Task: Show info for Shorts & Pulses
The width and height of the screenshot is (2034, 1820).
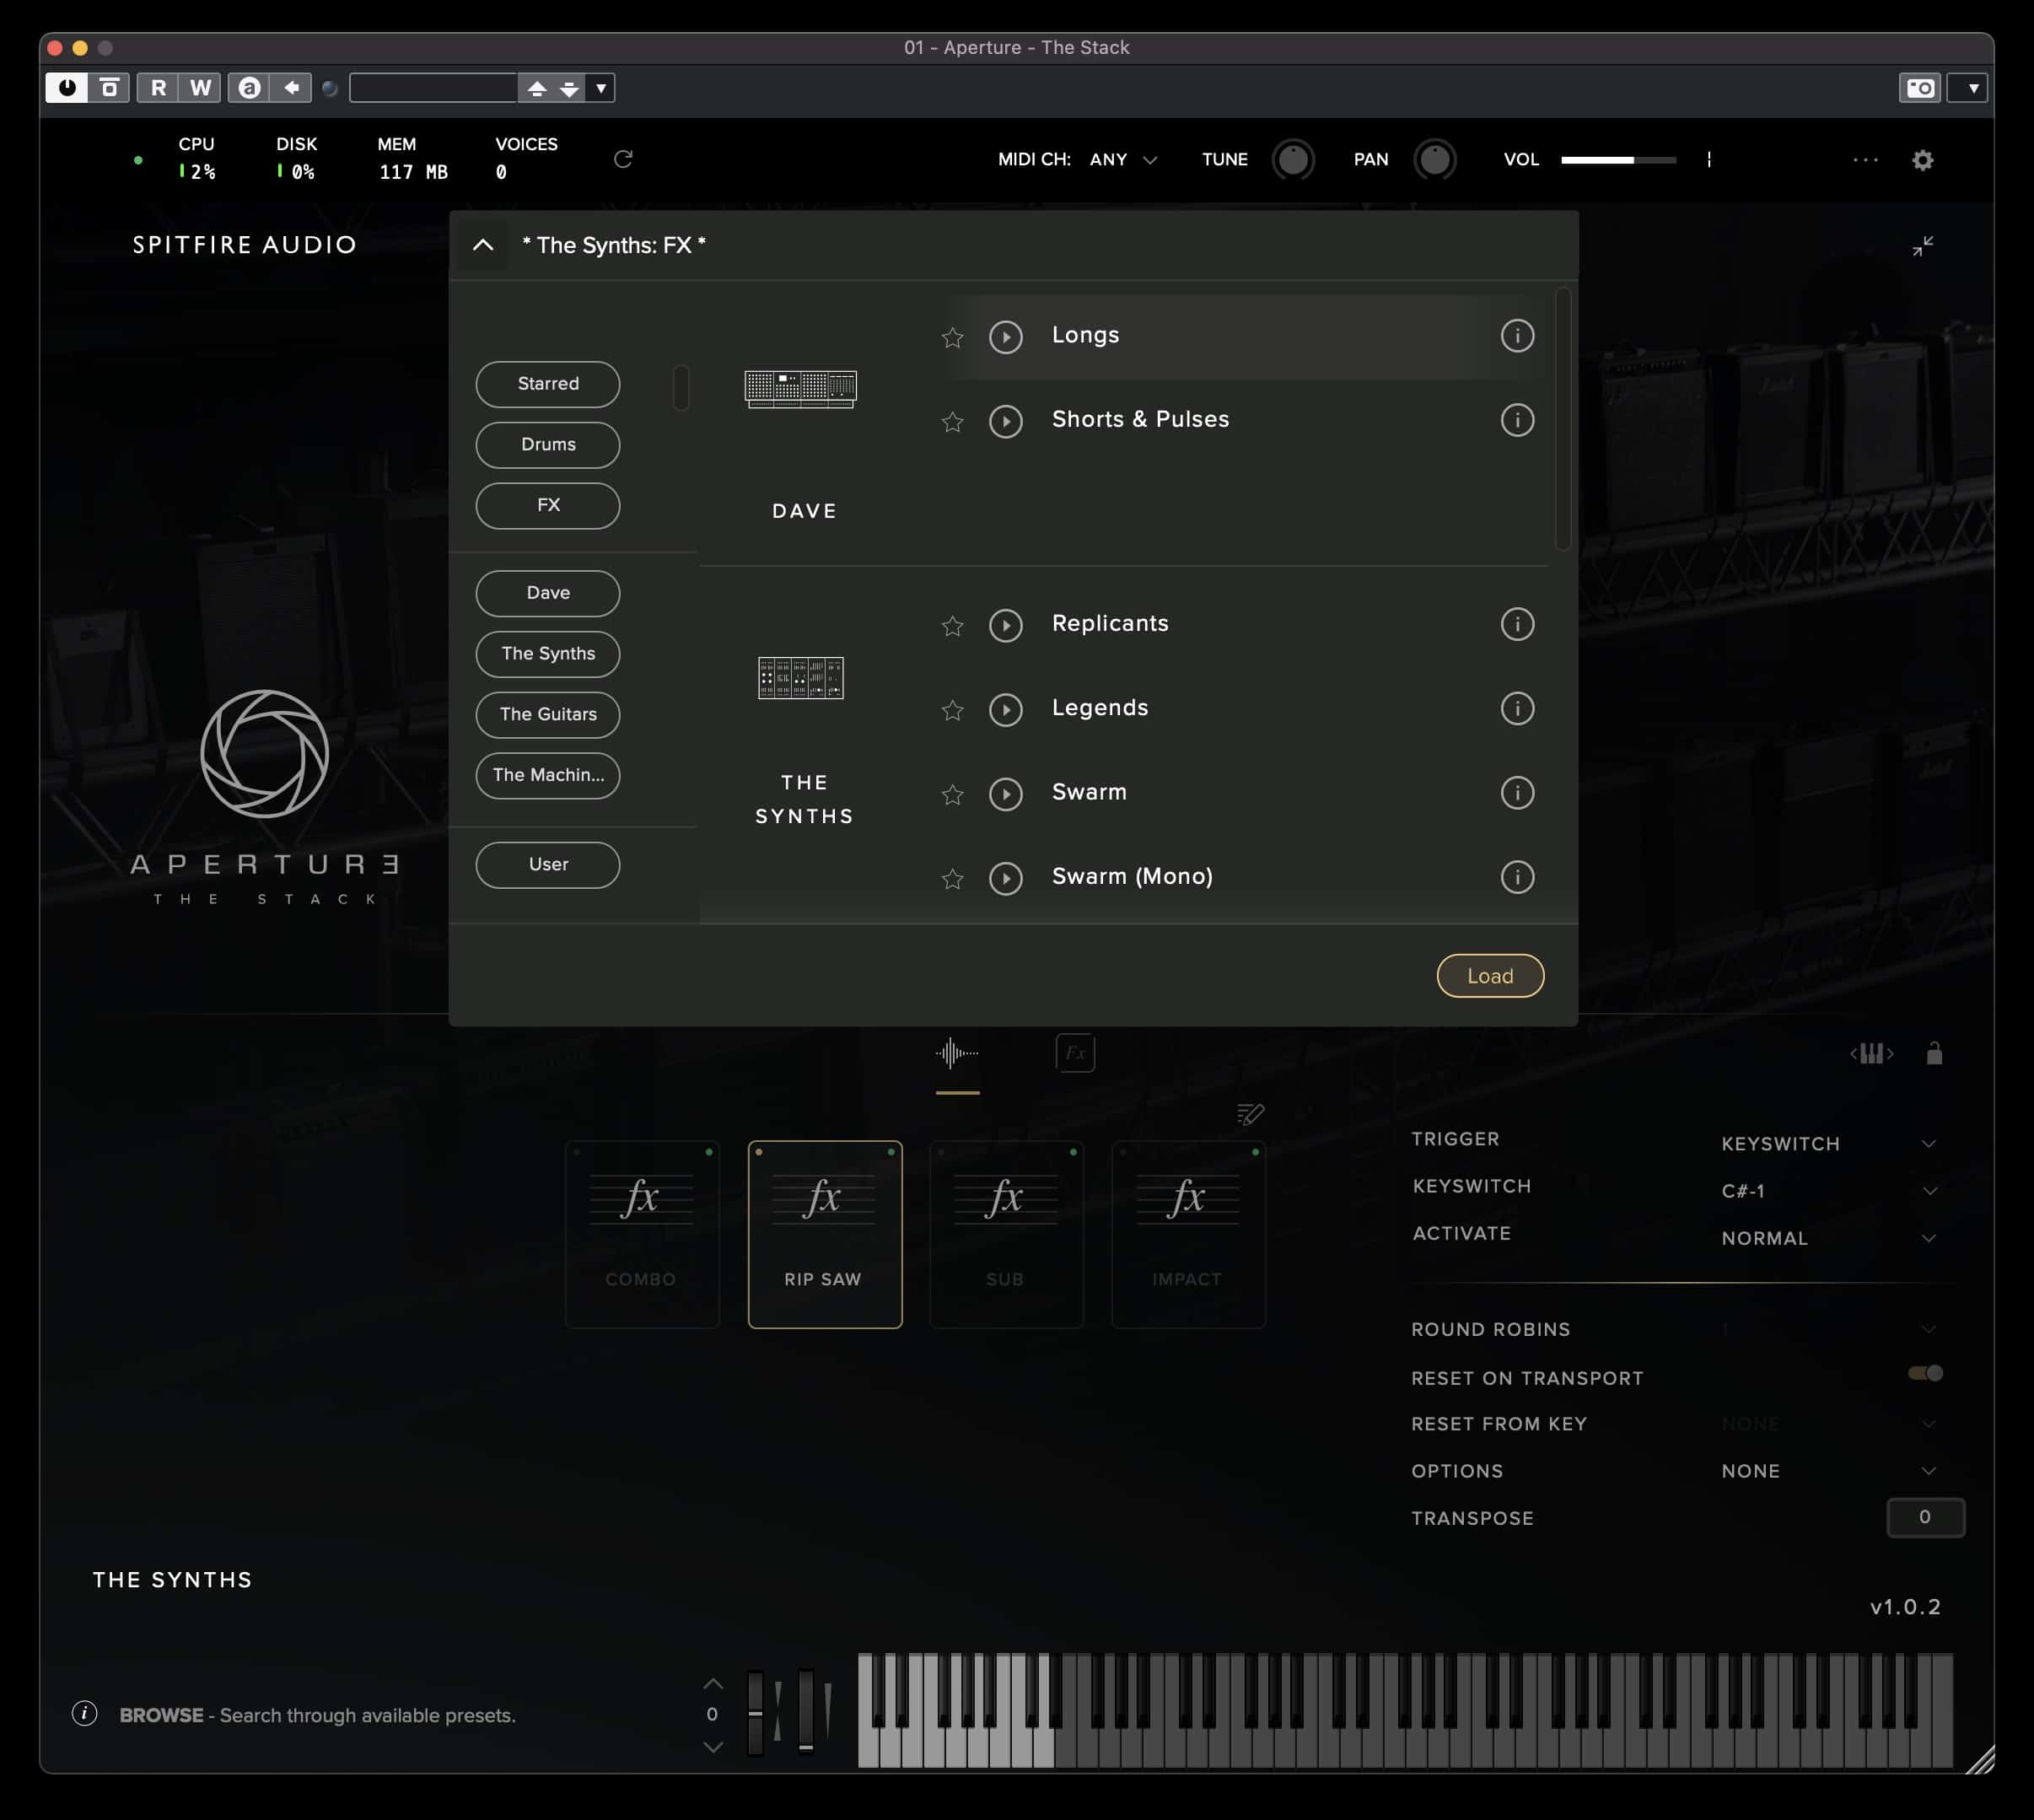Action: (1517, 420)
